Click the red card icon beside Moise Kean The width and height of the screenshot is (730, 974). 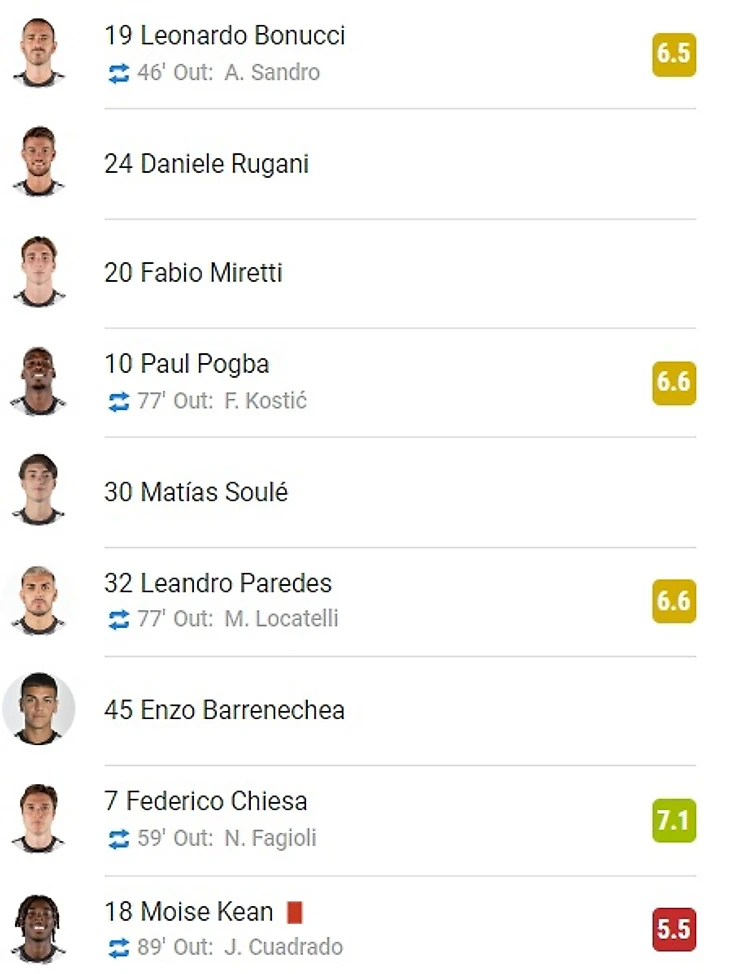coord(294,912)
